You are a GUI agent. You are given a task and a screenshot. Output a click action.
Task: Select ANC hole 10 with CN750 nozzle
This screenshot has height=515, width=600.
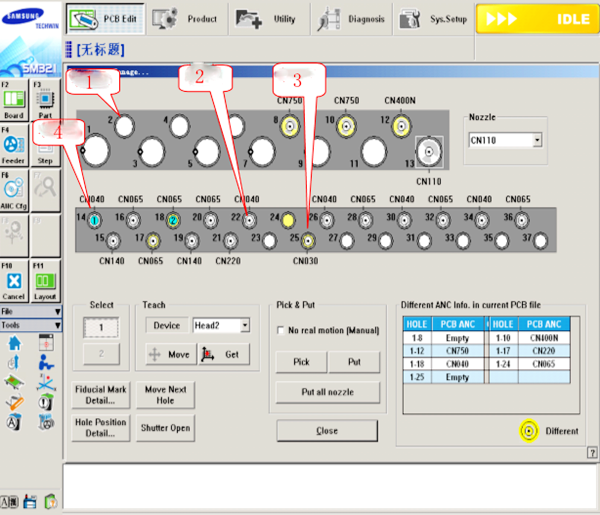[x=346, y=126]
